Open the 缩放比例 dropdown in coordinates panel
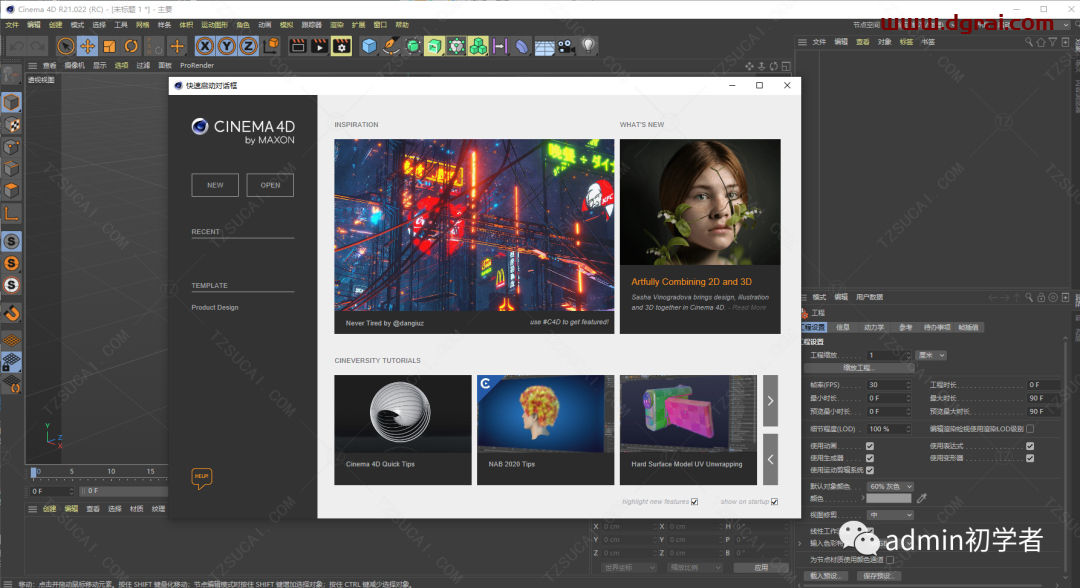 click(694, 567)
